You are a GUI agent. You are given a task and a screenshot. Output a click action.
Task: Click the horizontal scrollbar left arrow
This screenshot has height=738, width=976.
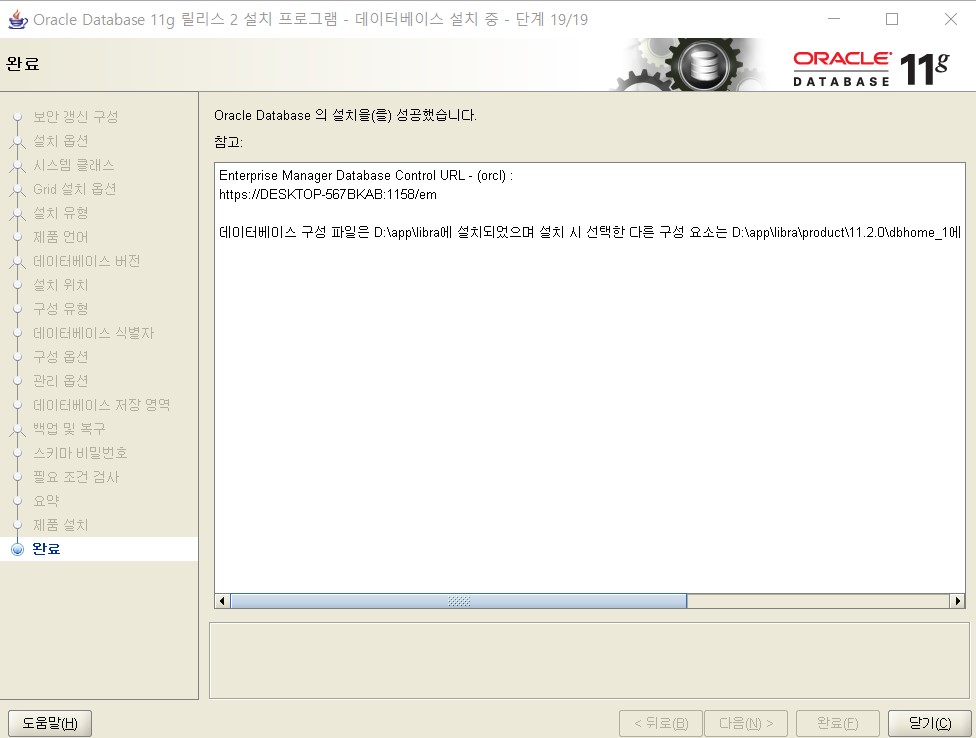pyautogui.click(x=222, y=601)
